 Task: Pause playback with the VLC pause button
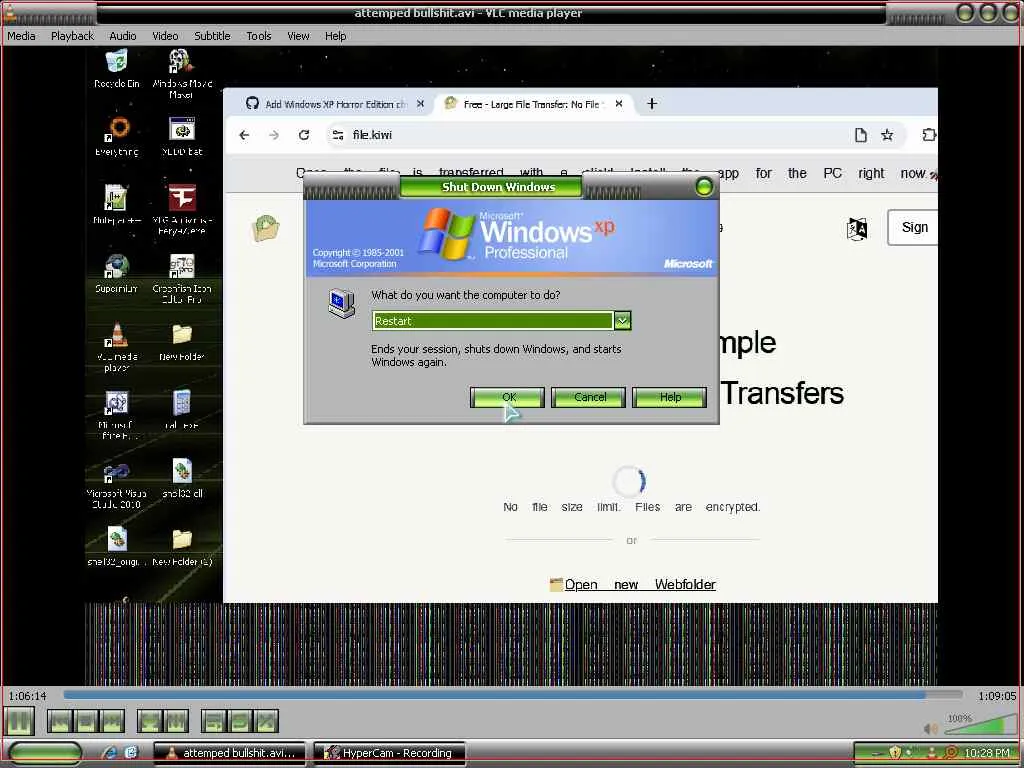click(19, 722)
